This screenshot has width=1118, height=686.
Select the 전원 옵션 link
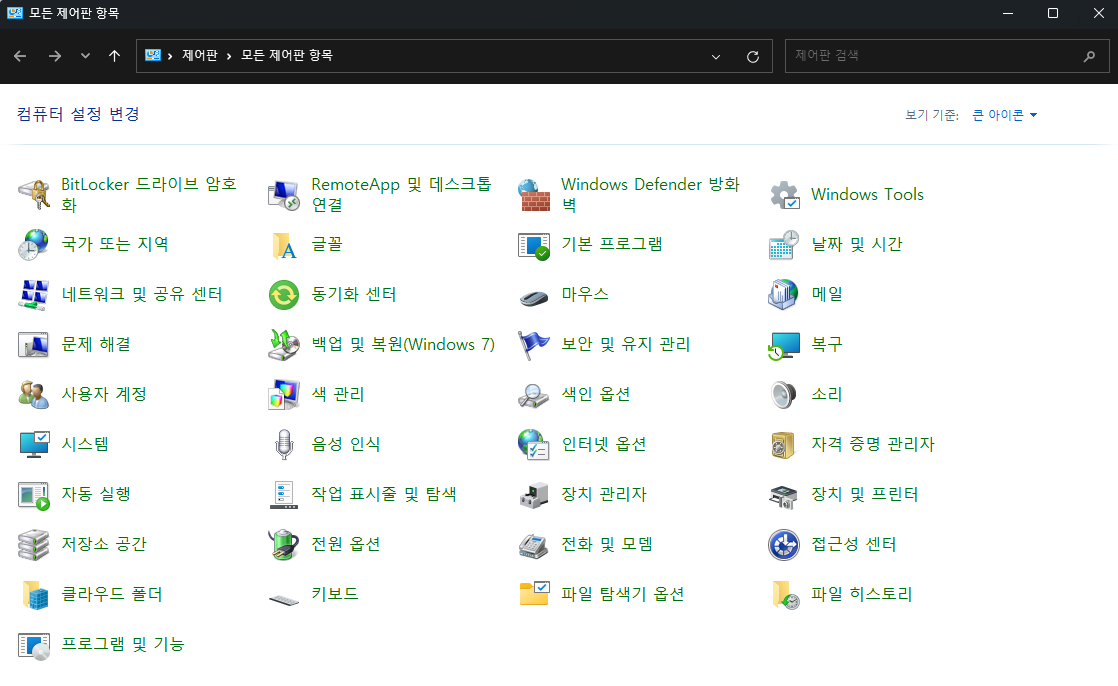[x=346, y=544]
